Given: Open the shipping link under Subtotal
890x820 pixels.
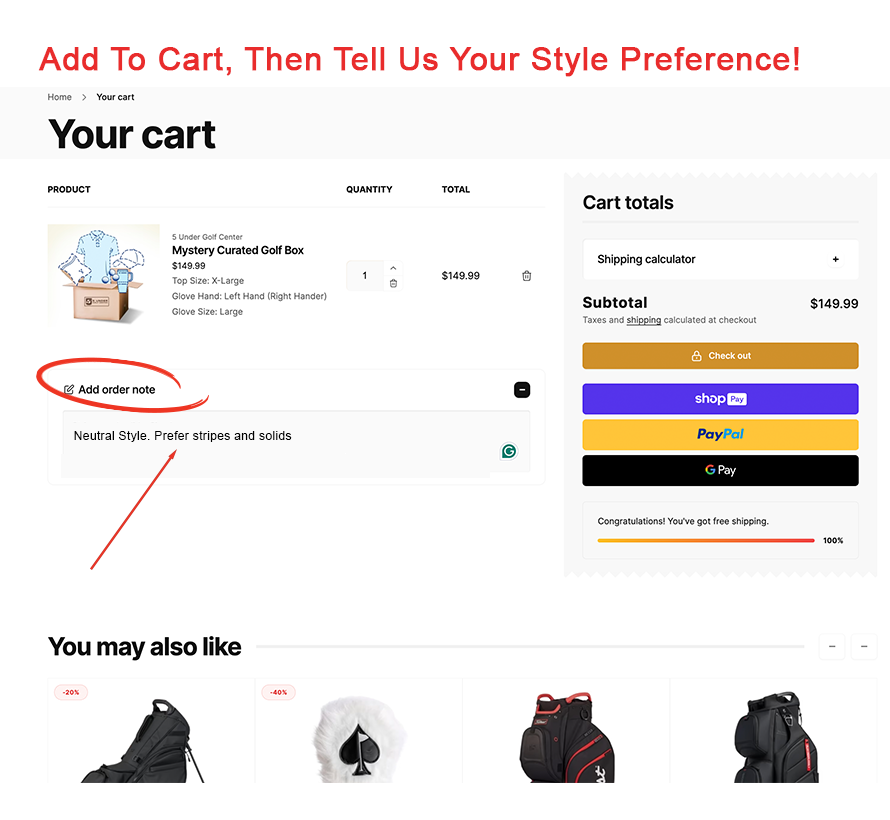Looking at the screenshot, I should [643, 320].
